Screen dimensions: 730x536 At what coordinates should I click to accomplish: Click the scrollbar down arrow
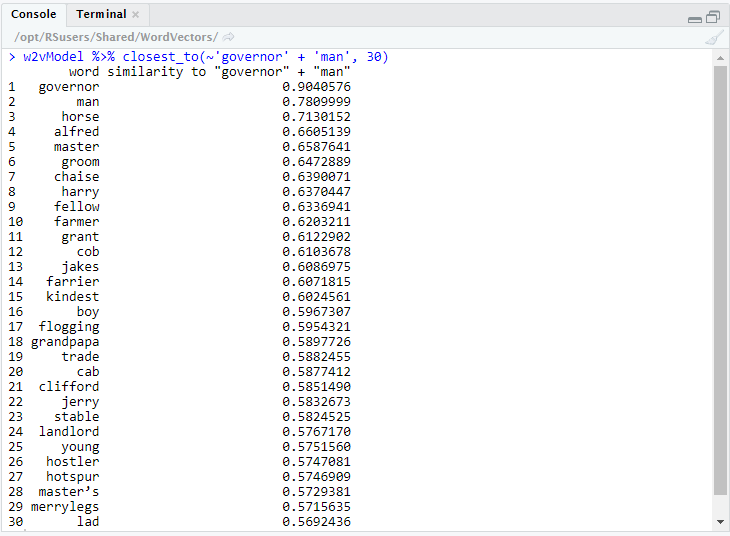(720, 522)
